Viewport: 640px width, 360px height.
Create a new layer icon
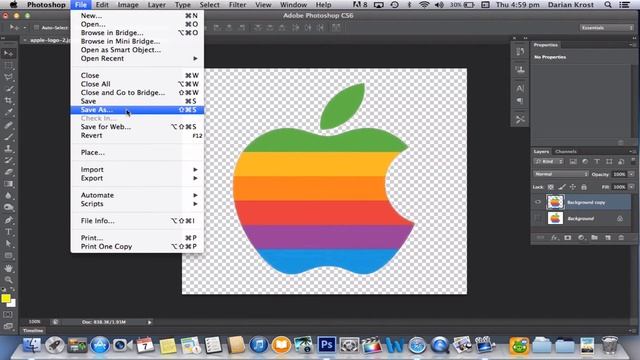point(608,238)
